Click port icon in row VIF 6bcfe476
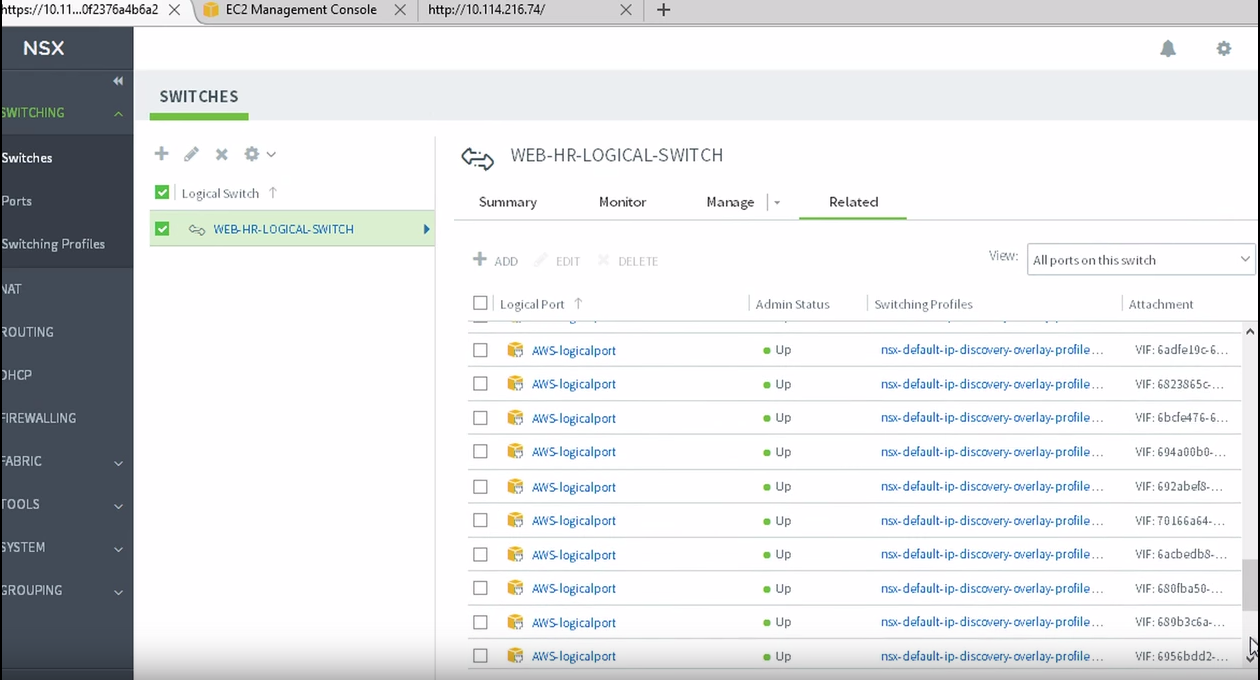Screen dimensions: 1260x680 pos(515,418)
